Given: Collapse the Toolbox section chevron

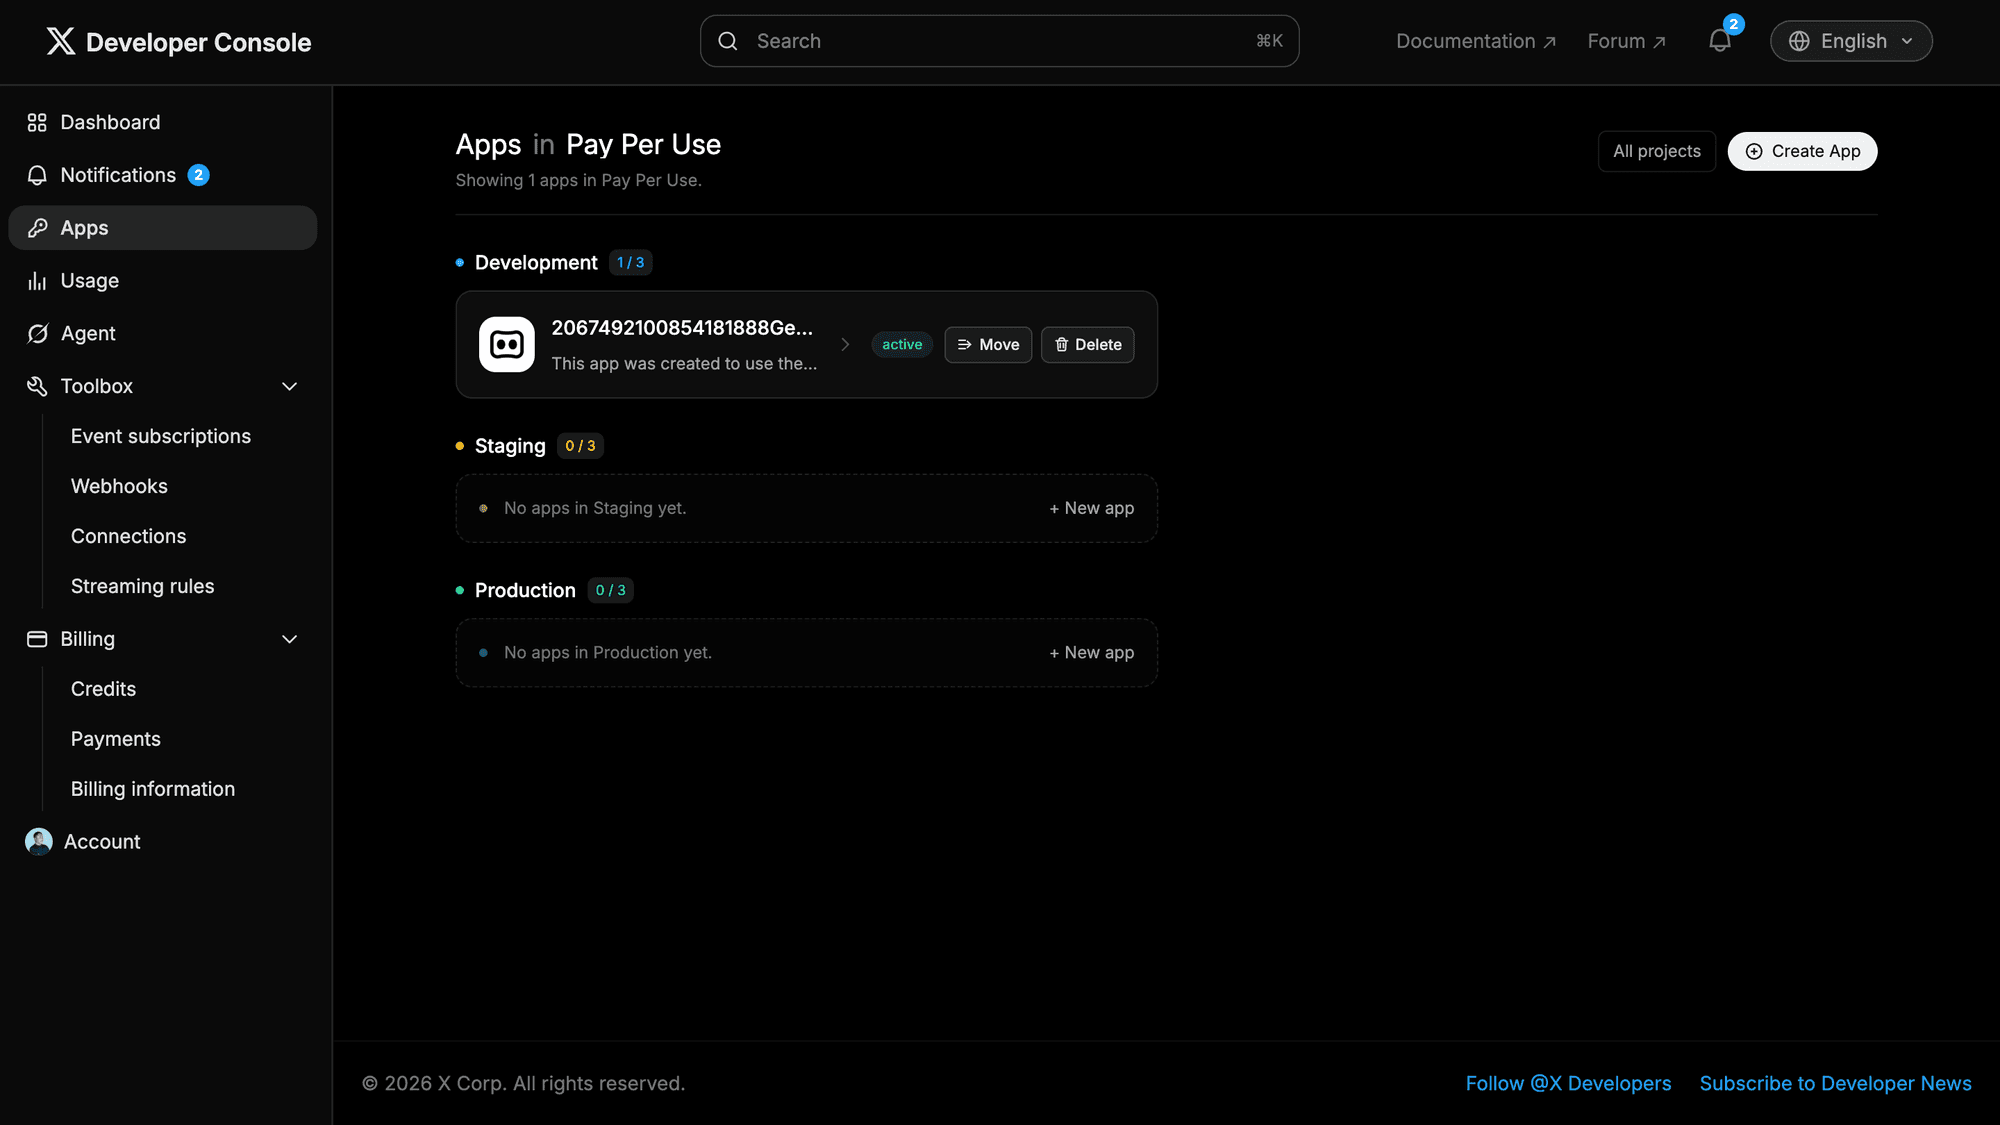Looking at the screenshot, I should pyautogui.click(x=290, y=386).
